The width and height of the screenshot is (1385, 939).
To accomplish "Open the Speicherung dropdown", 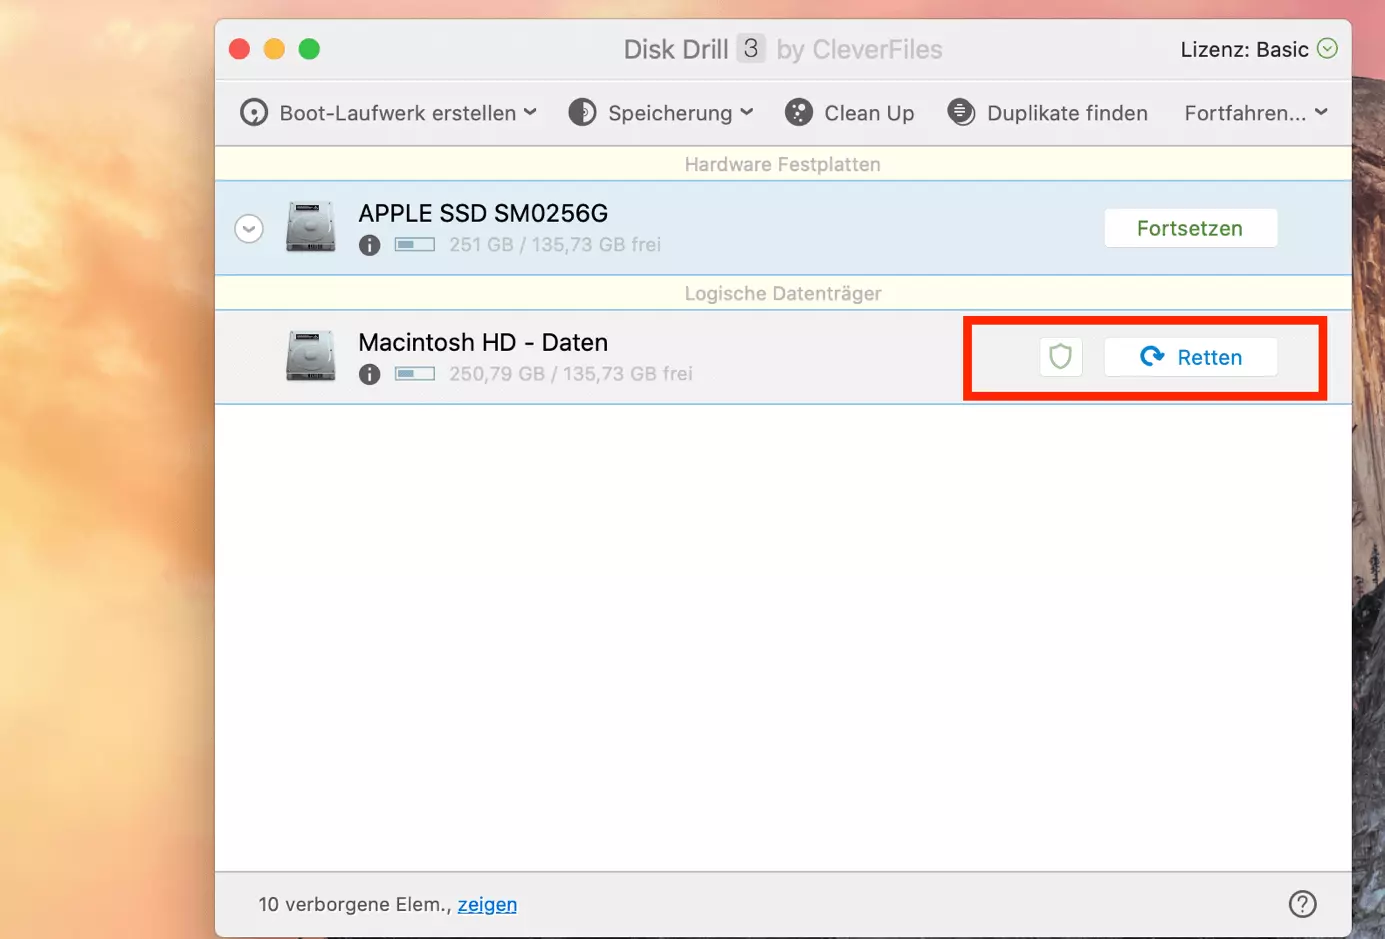I will tap(661, 113).
